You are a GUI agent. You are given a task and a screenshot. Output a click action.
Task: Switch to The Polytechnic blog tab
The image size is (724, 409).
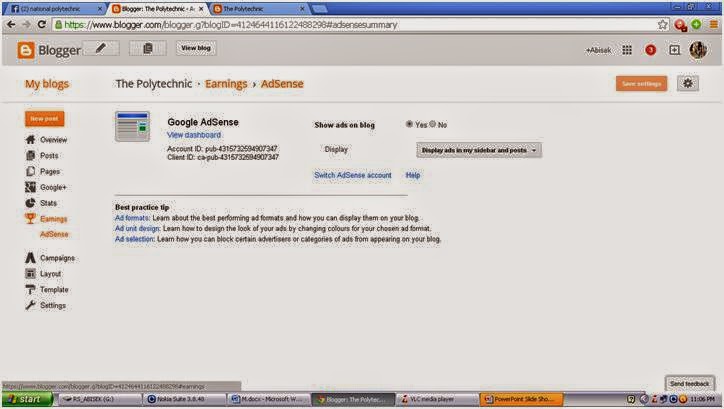[x=259, y=9]
